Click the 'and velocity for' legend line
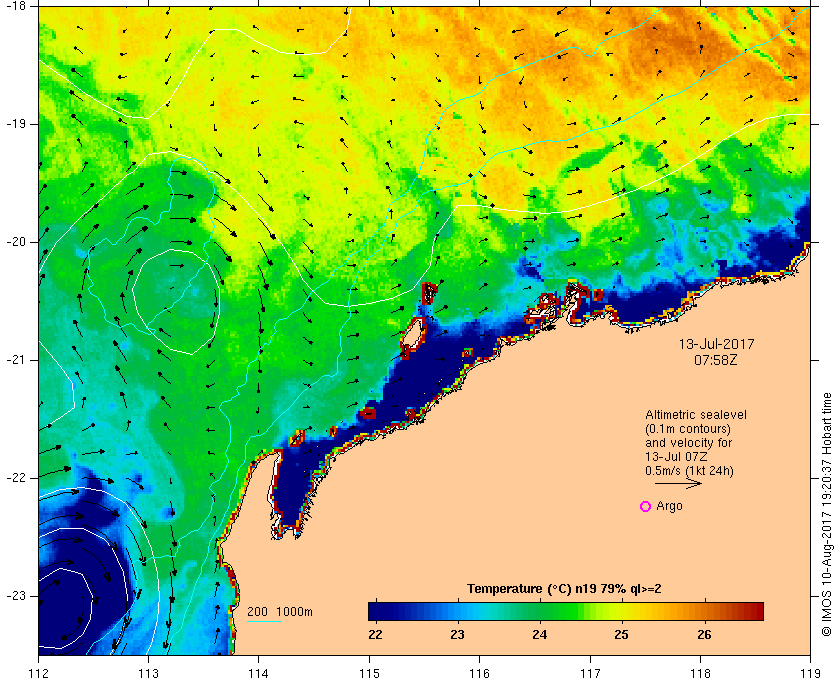 click(x=688, y=443)
